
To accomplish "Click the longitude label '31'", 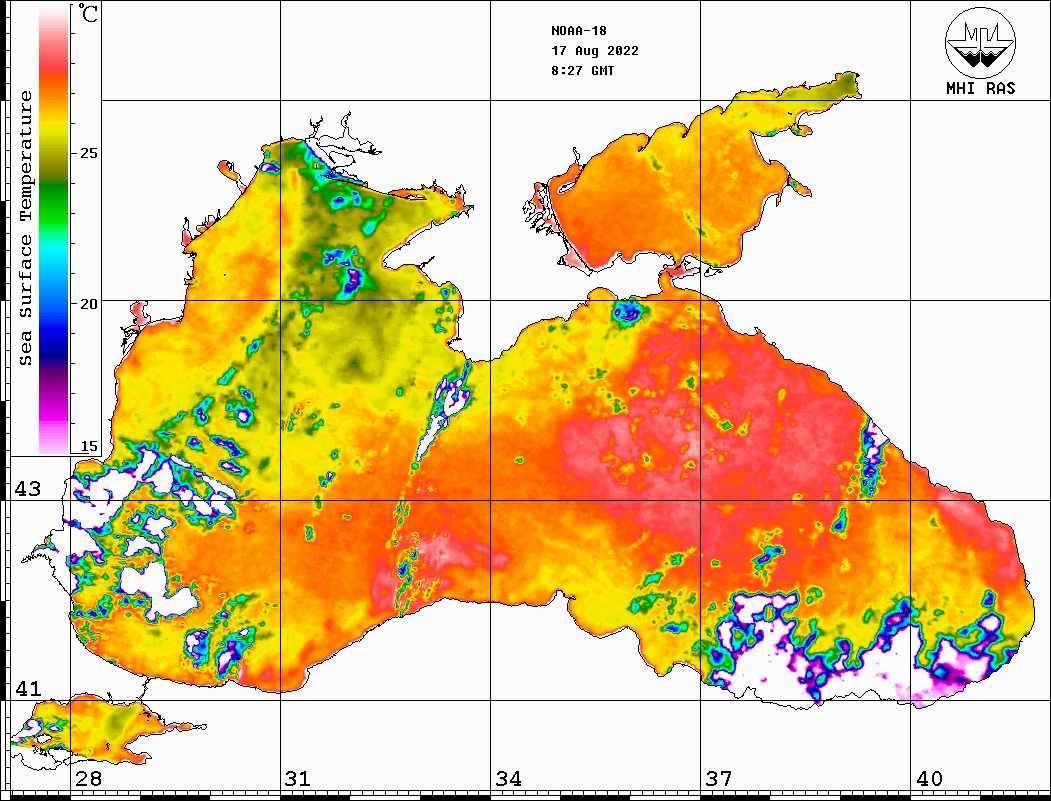I will (x=298, y=778).
